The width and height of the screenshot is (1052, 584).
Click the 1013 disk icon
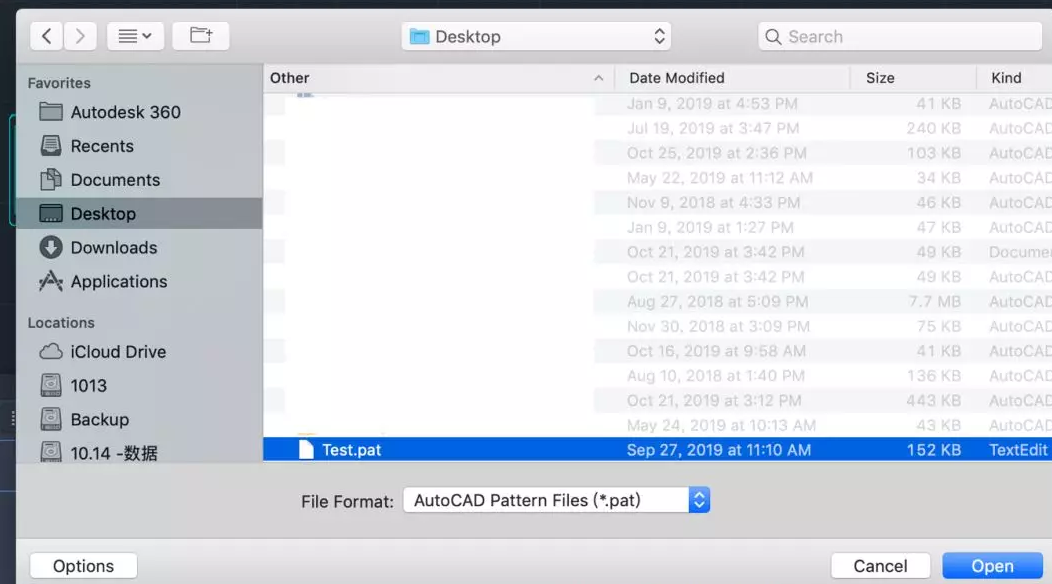(51, 385)
